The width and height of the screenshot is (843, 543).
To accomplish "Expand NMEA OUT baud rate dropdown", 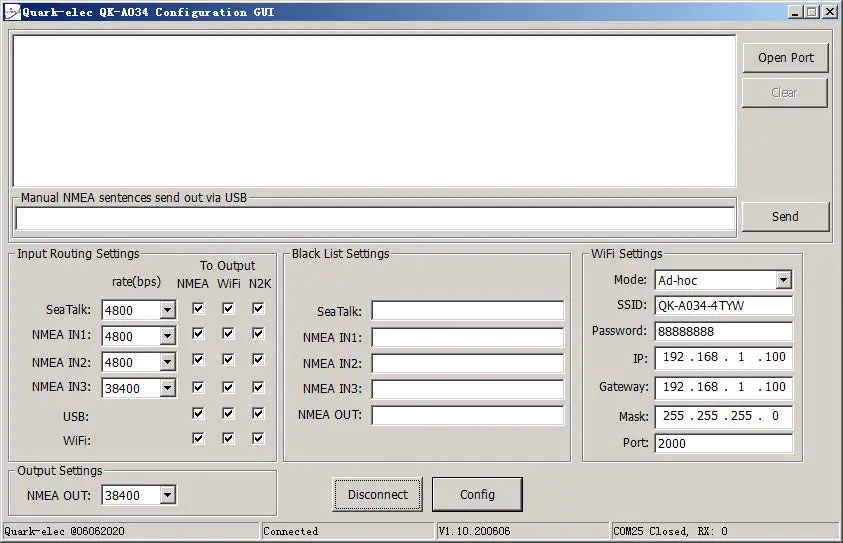I will (x=167, y=495).
